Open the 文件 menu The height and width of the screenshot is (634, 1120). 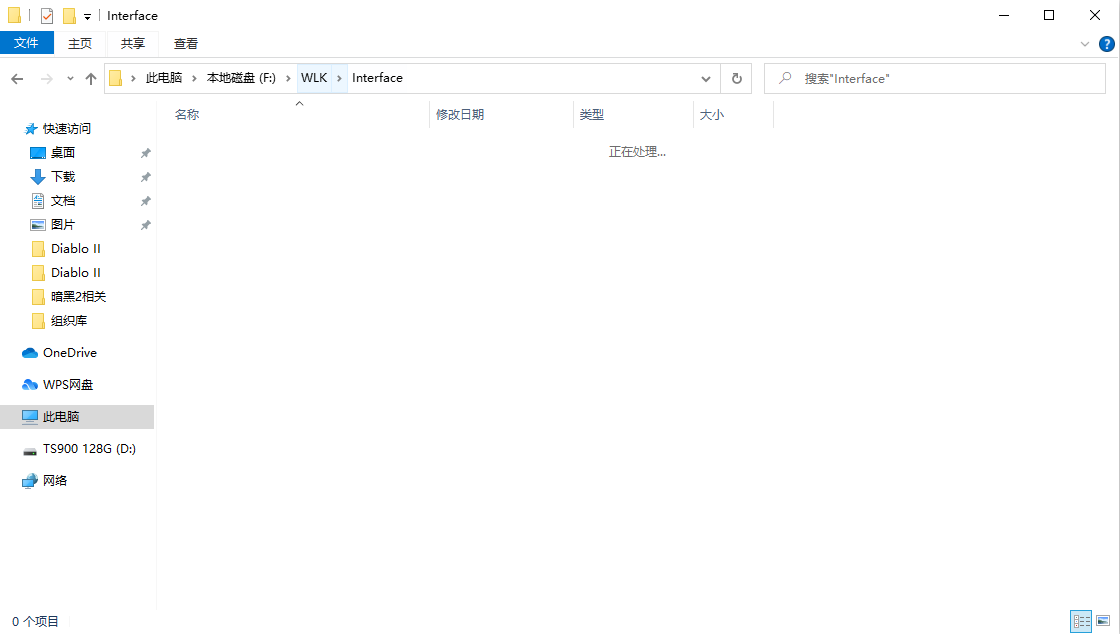tap(27, 43)
